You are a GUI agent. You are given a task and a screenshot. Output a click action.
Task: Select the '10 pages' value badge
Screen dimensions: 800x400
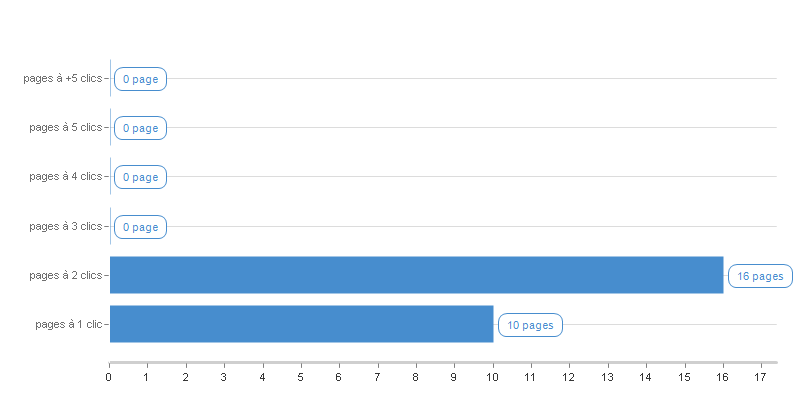(x=530, y=325)
